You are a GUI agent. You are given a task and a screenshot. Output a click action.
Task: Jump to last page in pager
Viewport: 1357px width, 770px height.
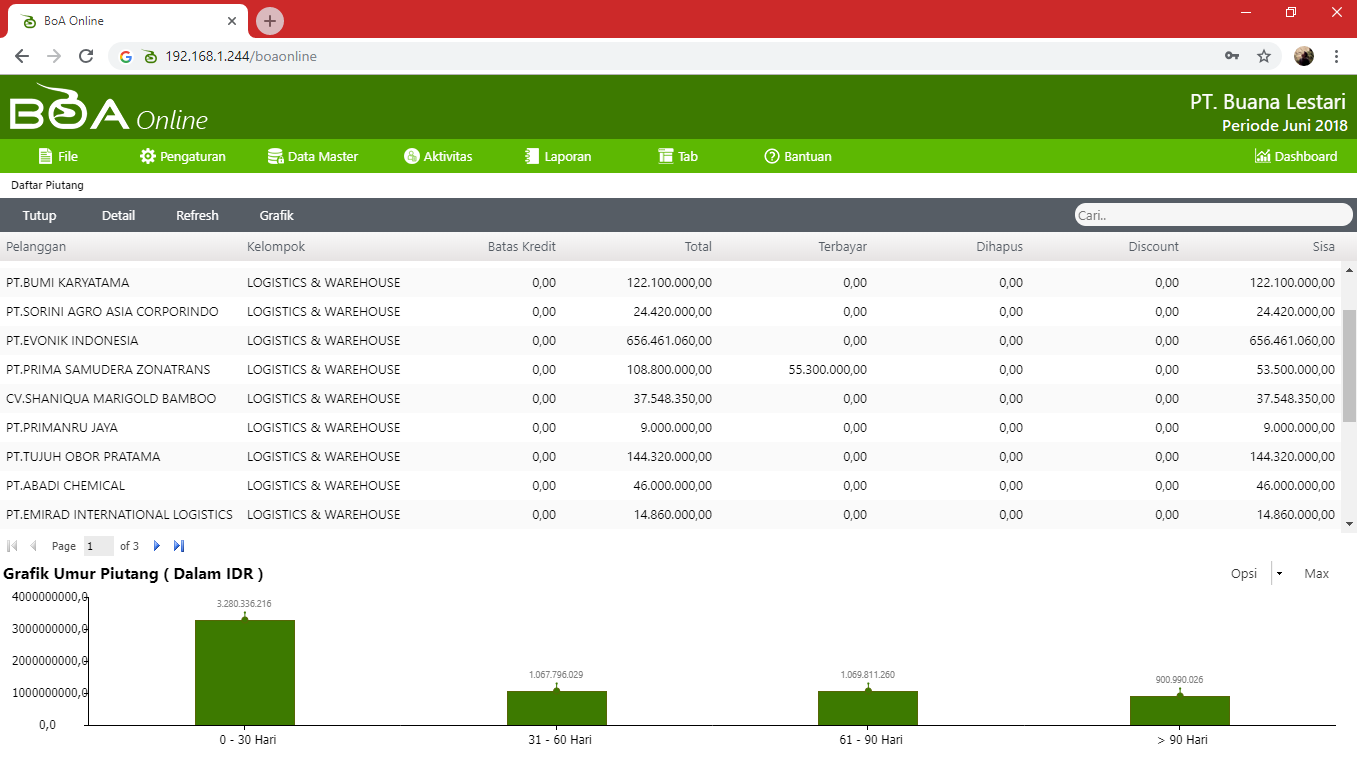179,546
